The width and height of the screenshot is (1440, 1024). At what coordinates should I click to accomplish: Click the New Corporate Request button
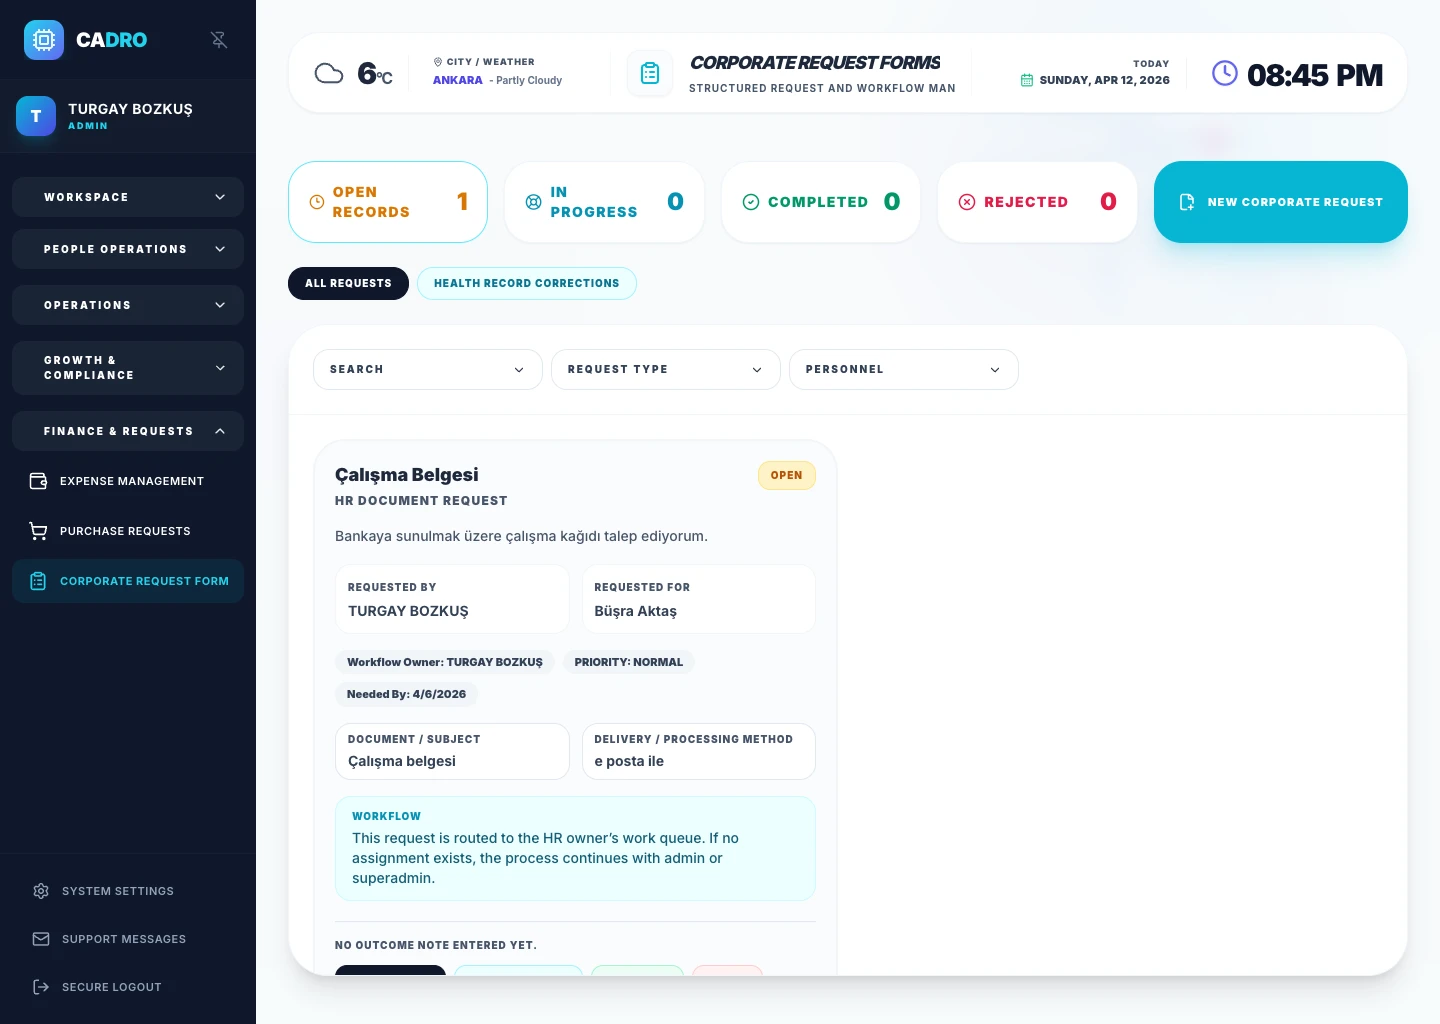click(x=1281, y=202)
